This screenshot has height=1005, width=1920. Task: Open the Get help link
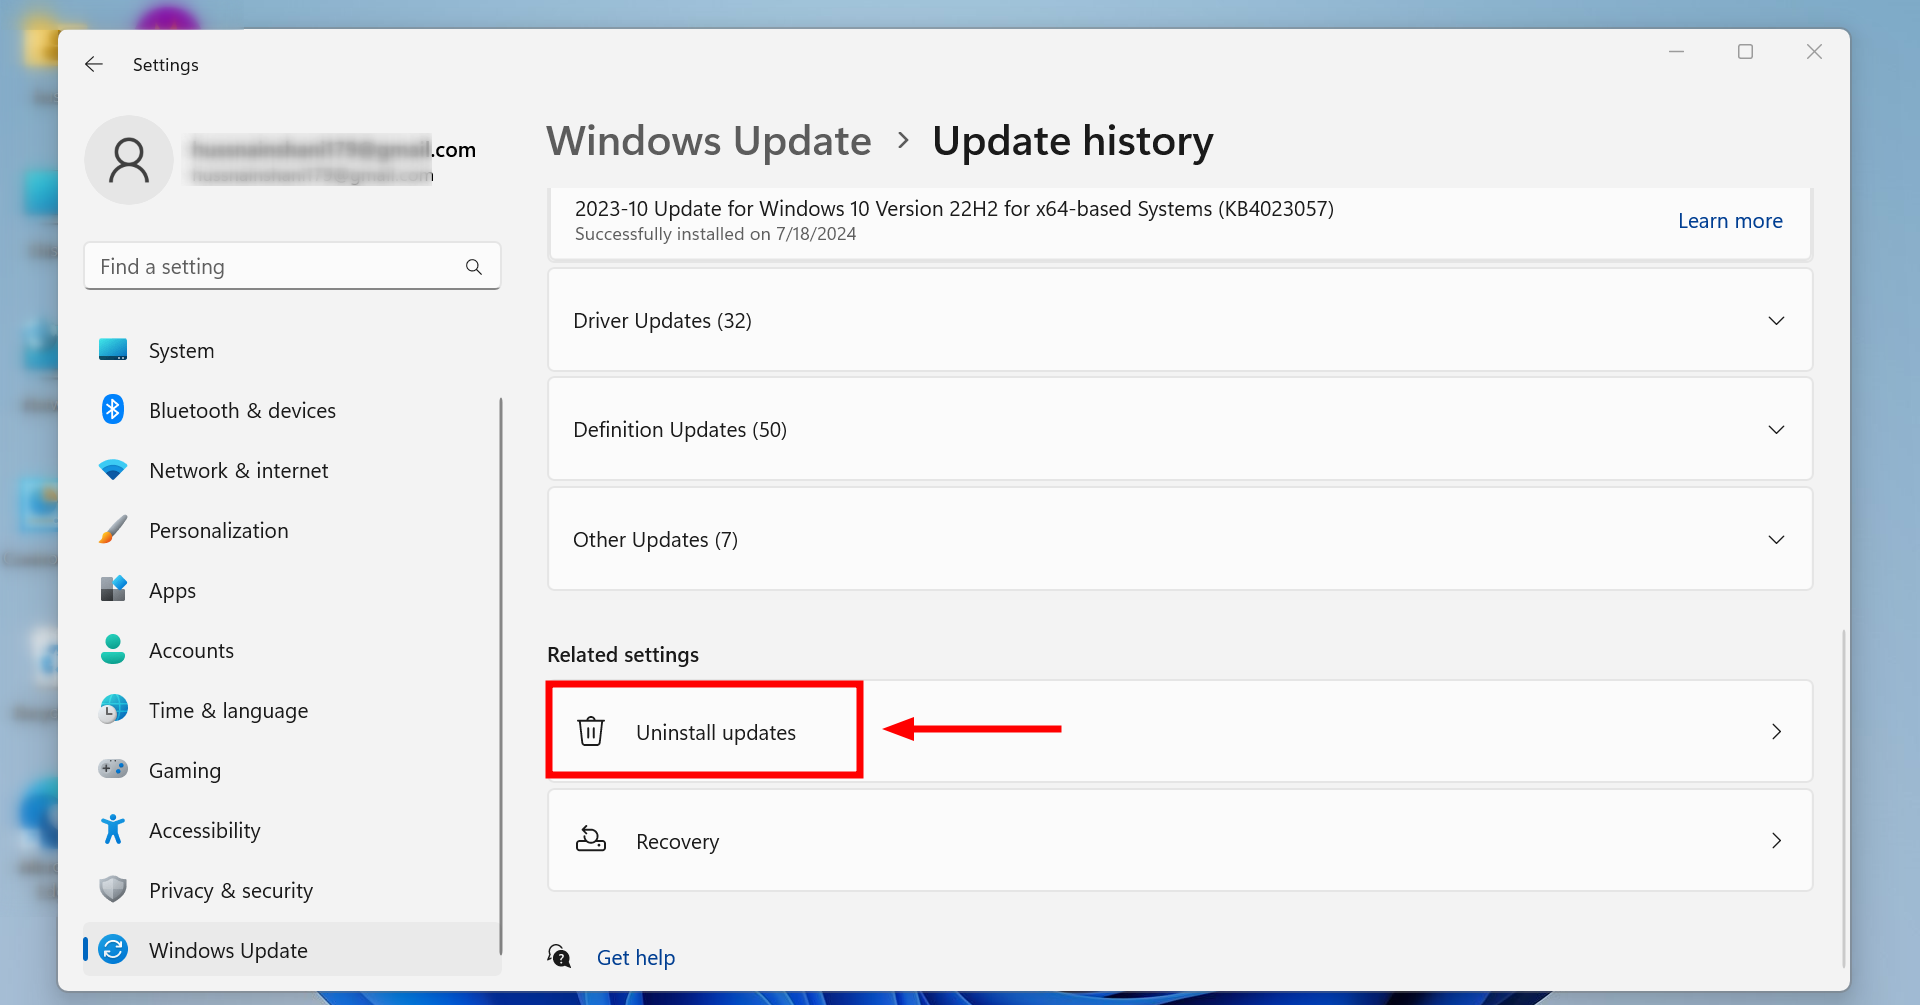[636, 957]
